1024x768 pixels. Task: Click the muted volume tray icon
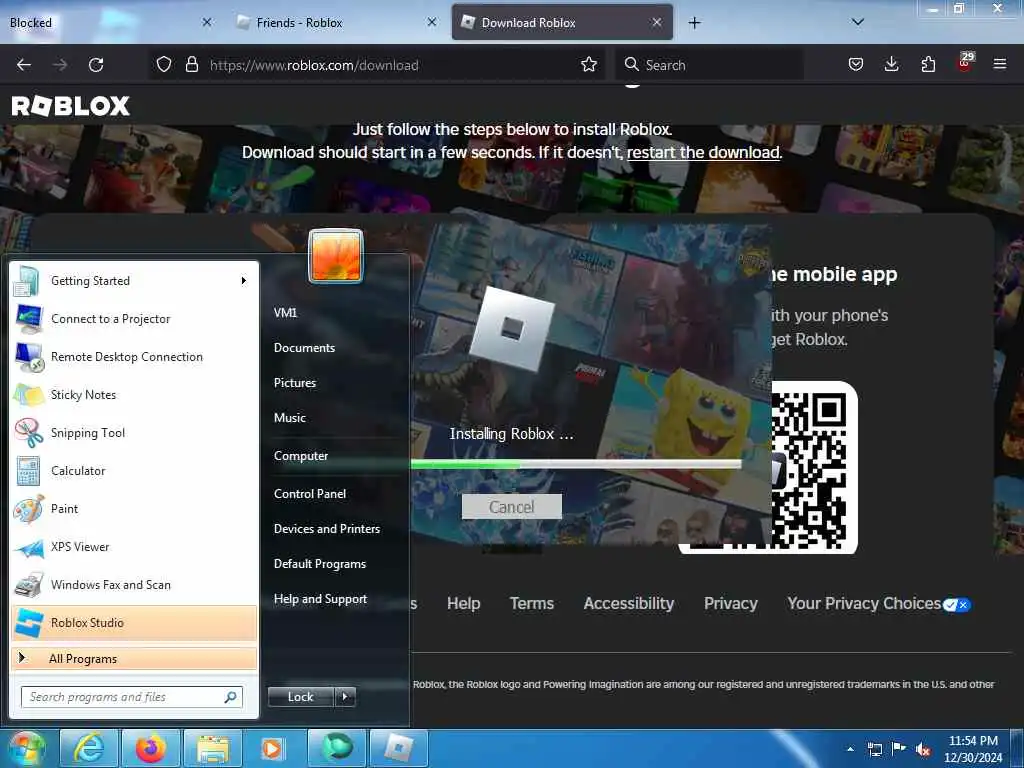[923, 749]
